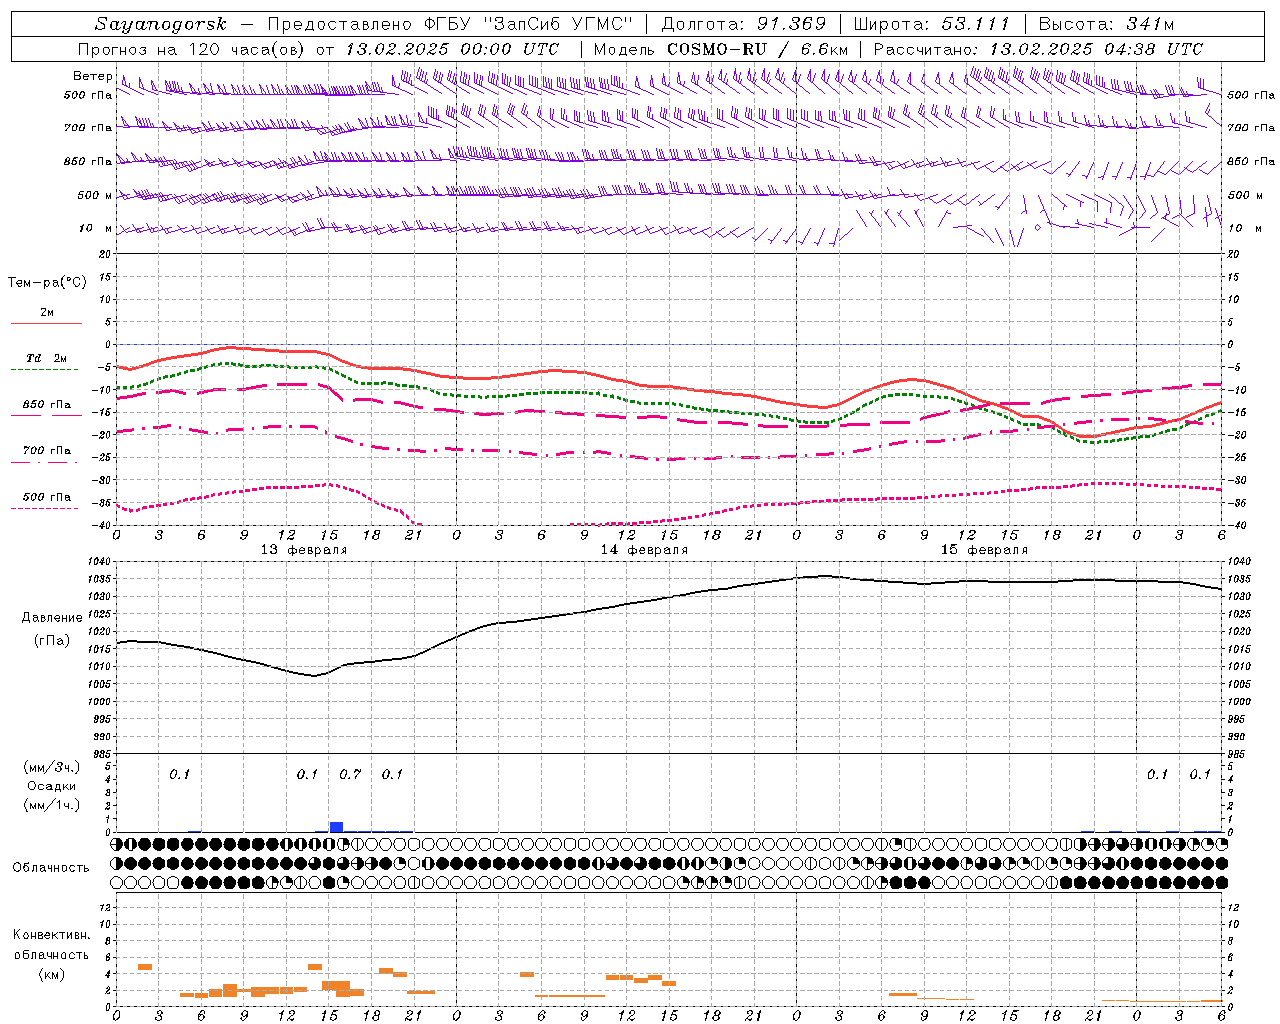Click the 'Осадки' precipitation label
1280x1024 pixels.
point(52,786)
